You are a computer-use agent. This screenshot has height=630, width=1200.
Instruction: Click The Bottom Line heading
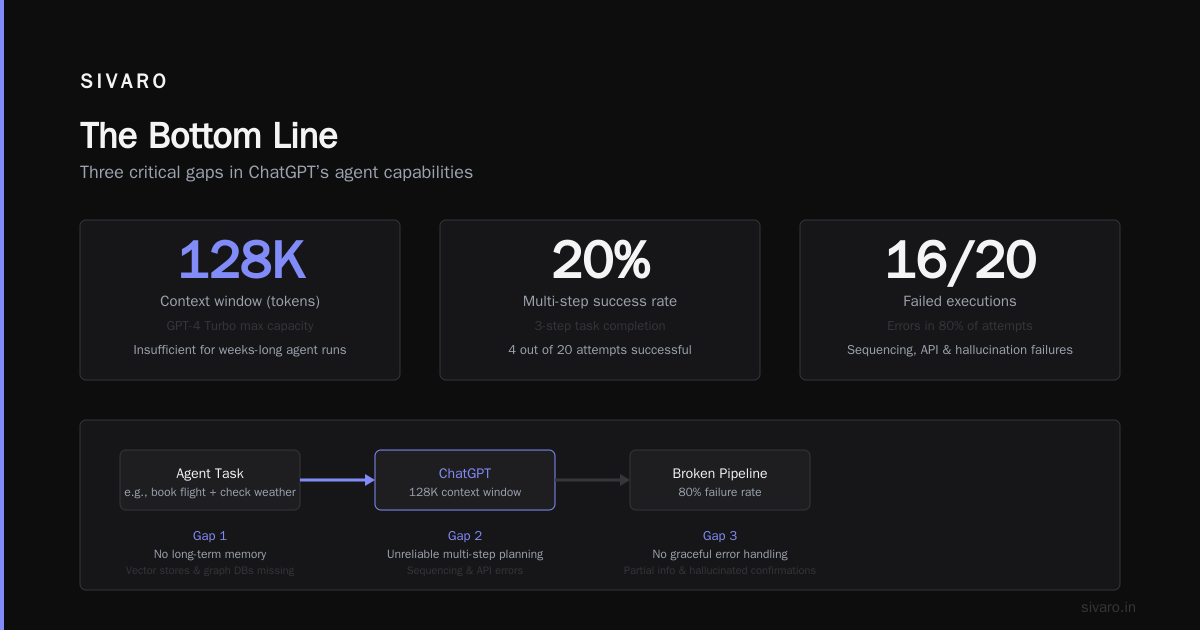pos(209,136)
